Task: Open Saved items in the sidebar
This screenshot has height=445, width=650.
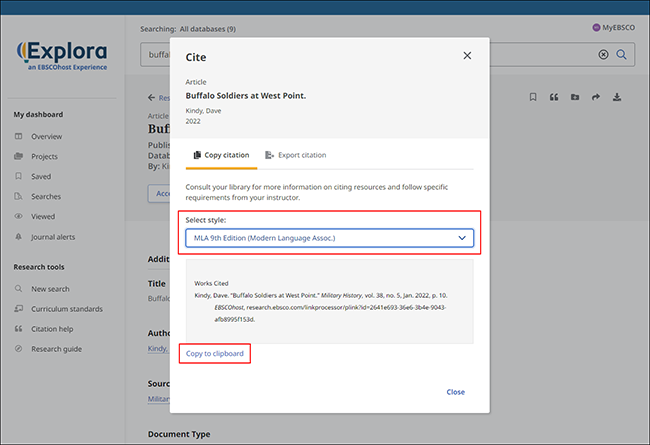Action: [41, 176]
